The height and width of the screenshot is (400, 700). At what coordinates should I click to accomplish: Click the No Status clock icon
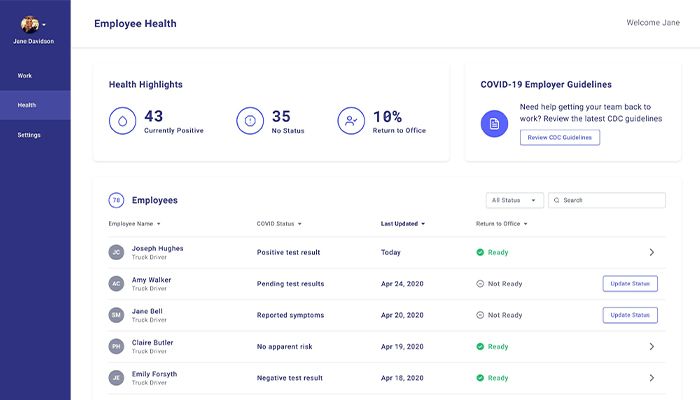coord(251,121)
